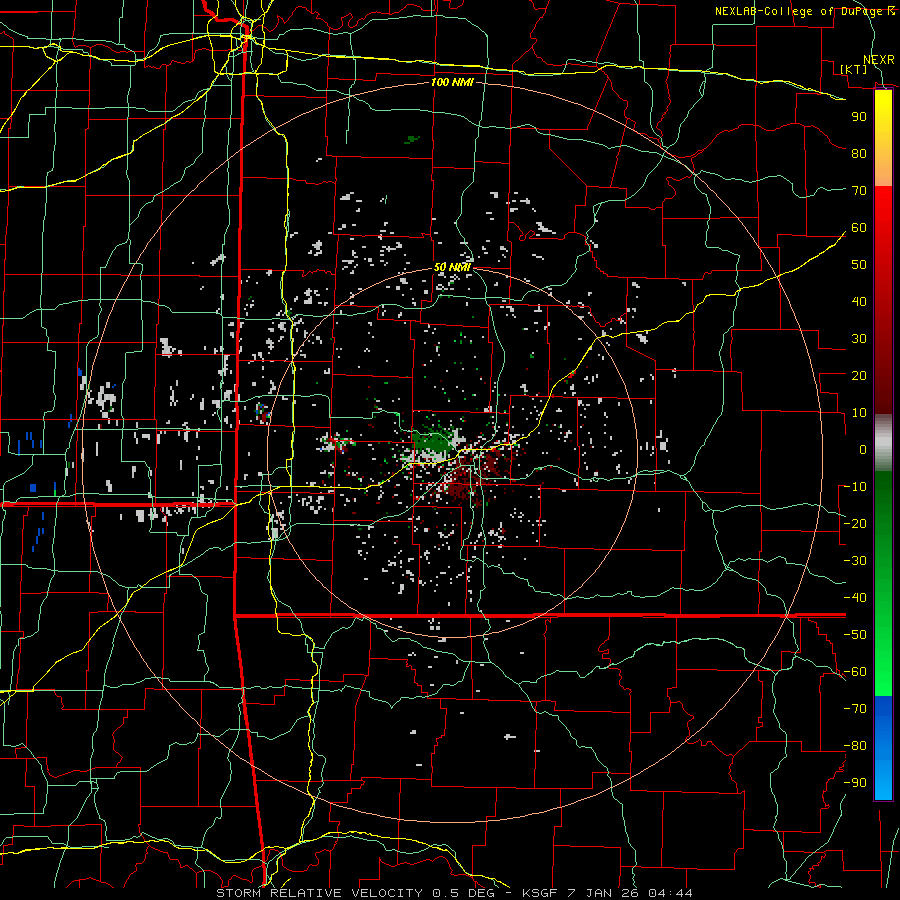Click the 100 NMI range ring label

pyautogui.click(x=452, y=82)
